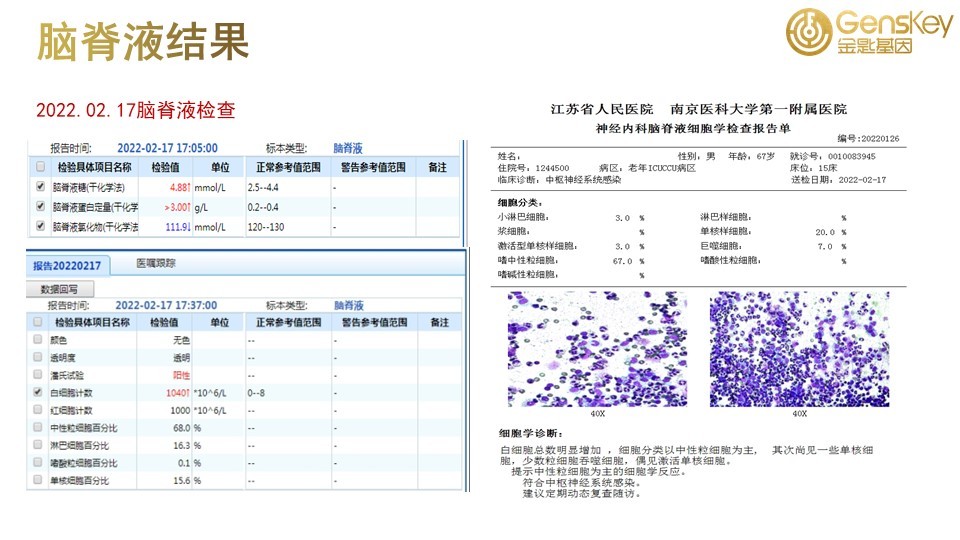
Task: Click the 数据回写 button
Action: point(59,289)
